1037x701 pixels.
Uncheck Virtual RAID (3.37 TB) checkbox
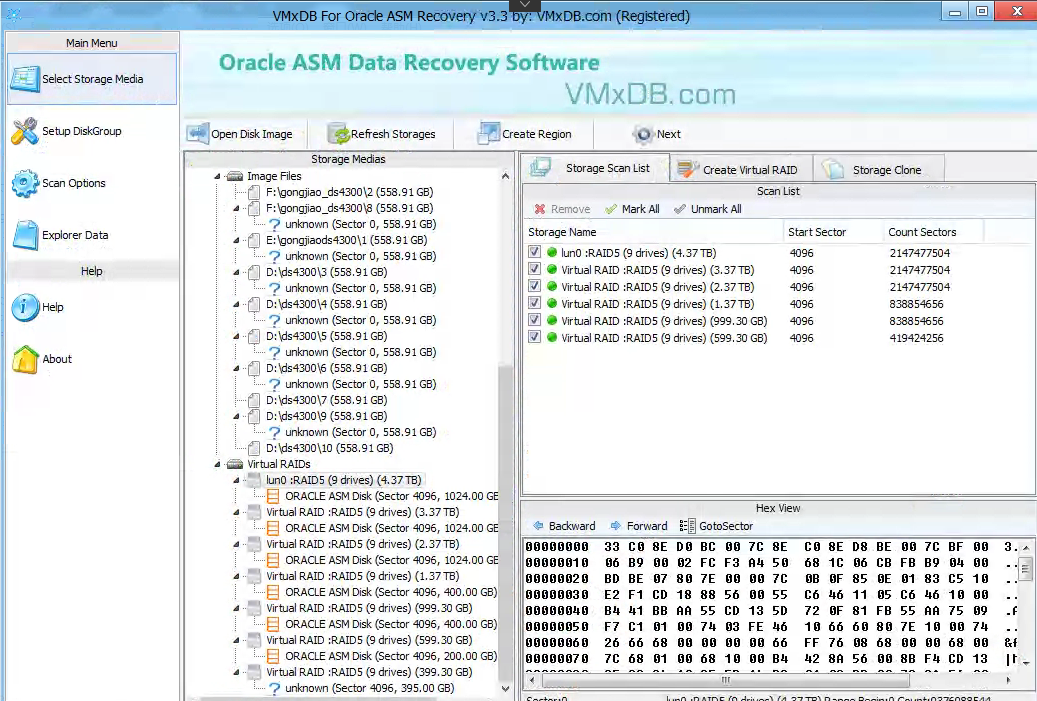pyautogui.click(x=534, y=269)
